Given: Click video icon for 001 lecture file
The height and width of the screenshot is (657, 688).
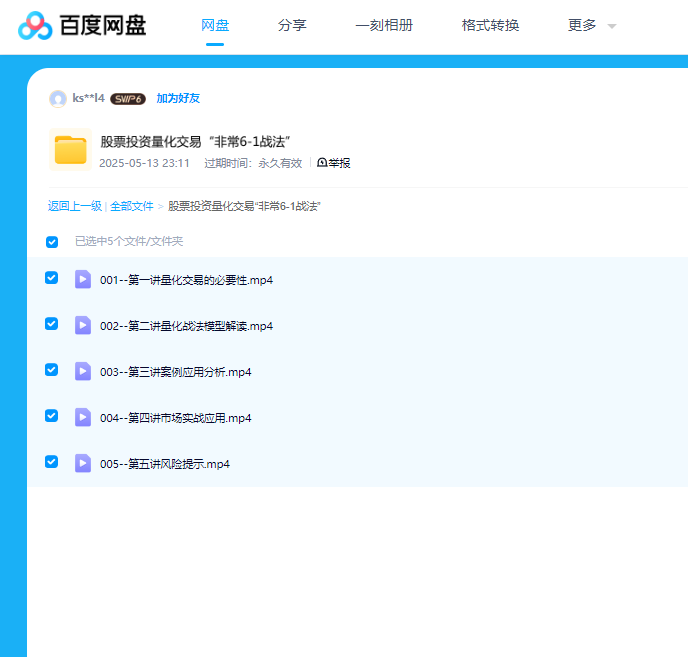Looking at the screenshot, I should (83, 279).
